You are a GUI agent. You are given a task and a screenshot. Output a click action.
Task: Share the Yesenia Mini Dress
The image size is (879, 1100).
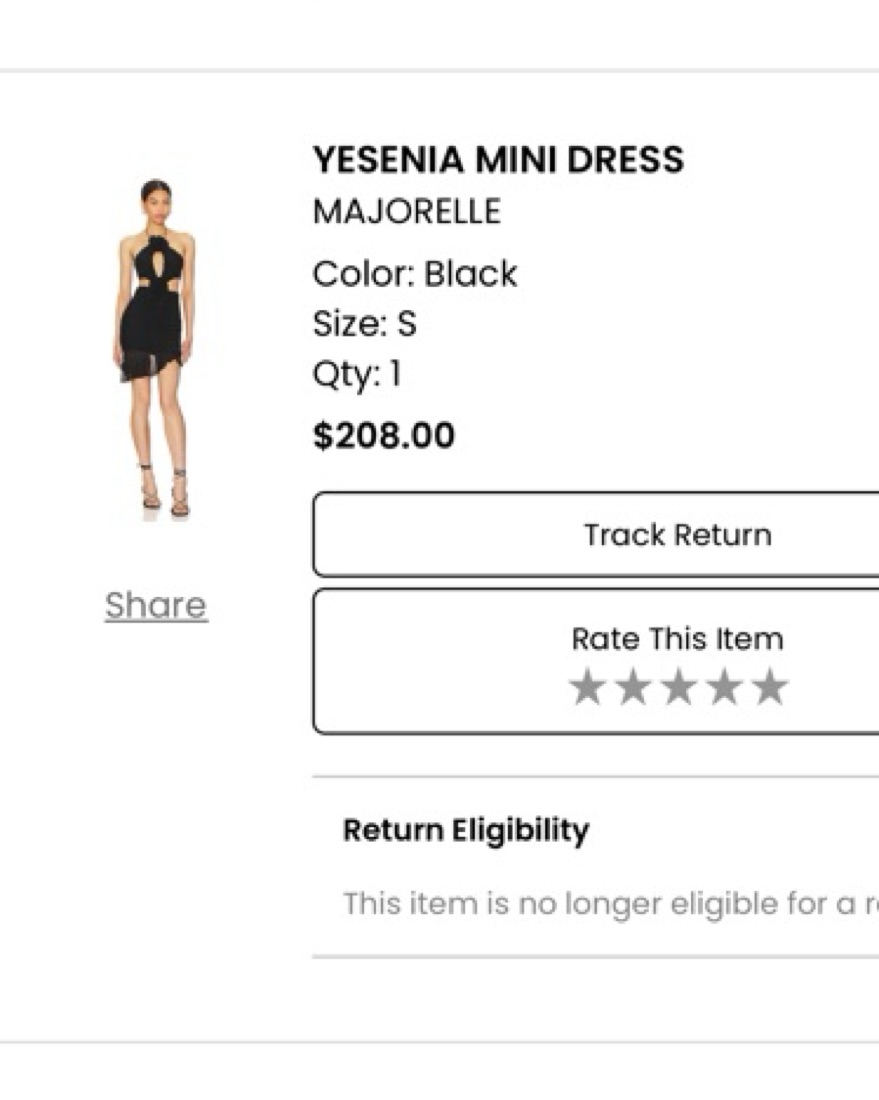pyautogui.click(x=156, y=605)
